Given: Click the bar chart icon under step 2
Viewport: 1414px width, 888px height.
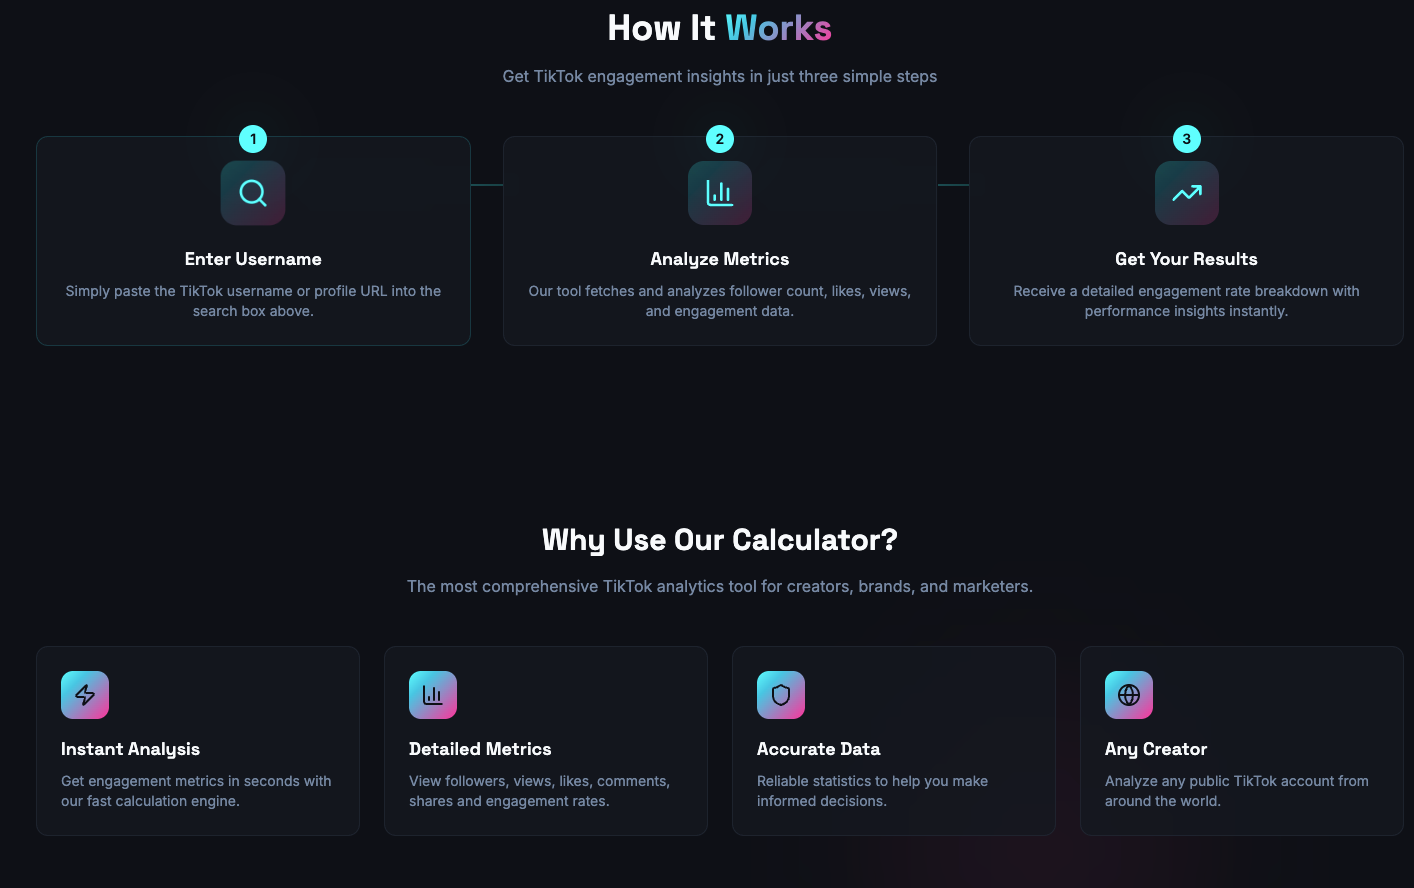Looking at the screenshot, I should 719,192.
